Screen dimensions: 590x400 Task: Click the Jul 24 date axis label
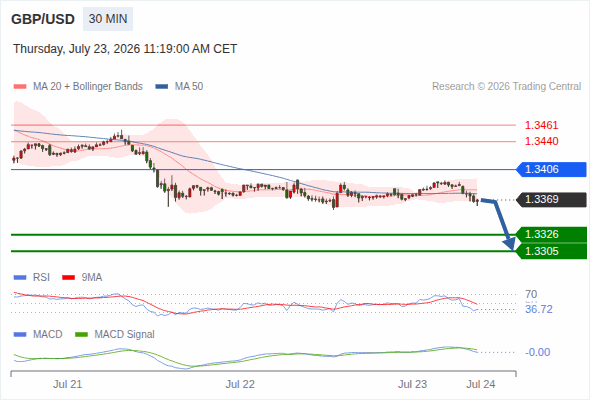coord(481,384)
